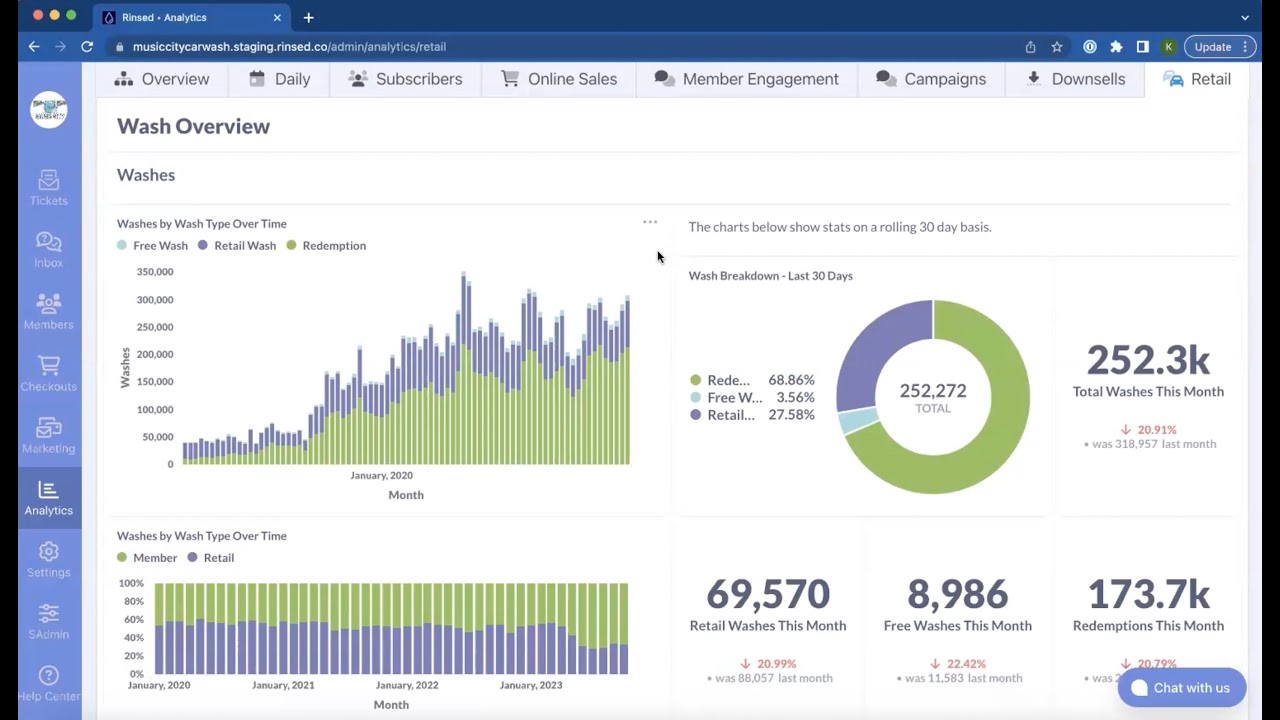View site information lock icon
The image size is (1280, 720).
click(119, 46)
